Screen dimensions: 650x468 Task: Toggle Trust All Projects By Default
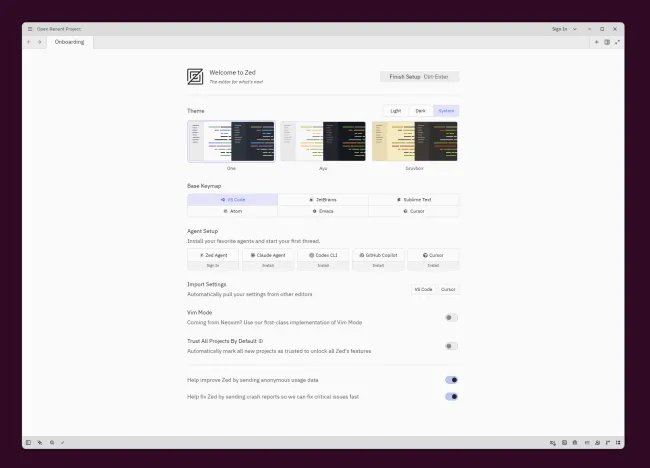451,346
